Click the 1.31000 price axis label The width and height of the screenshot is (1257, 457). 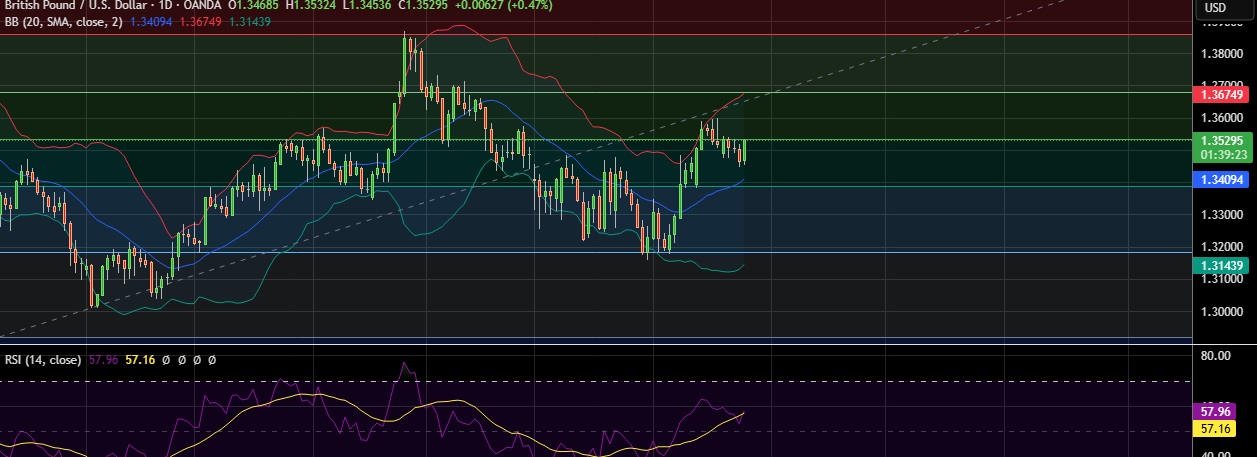[1222, 279]
